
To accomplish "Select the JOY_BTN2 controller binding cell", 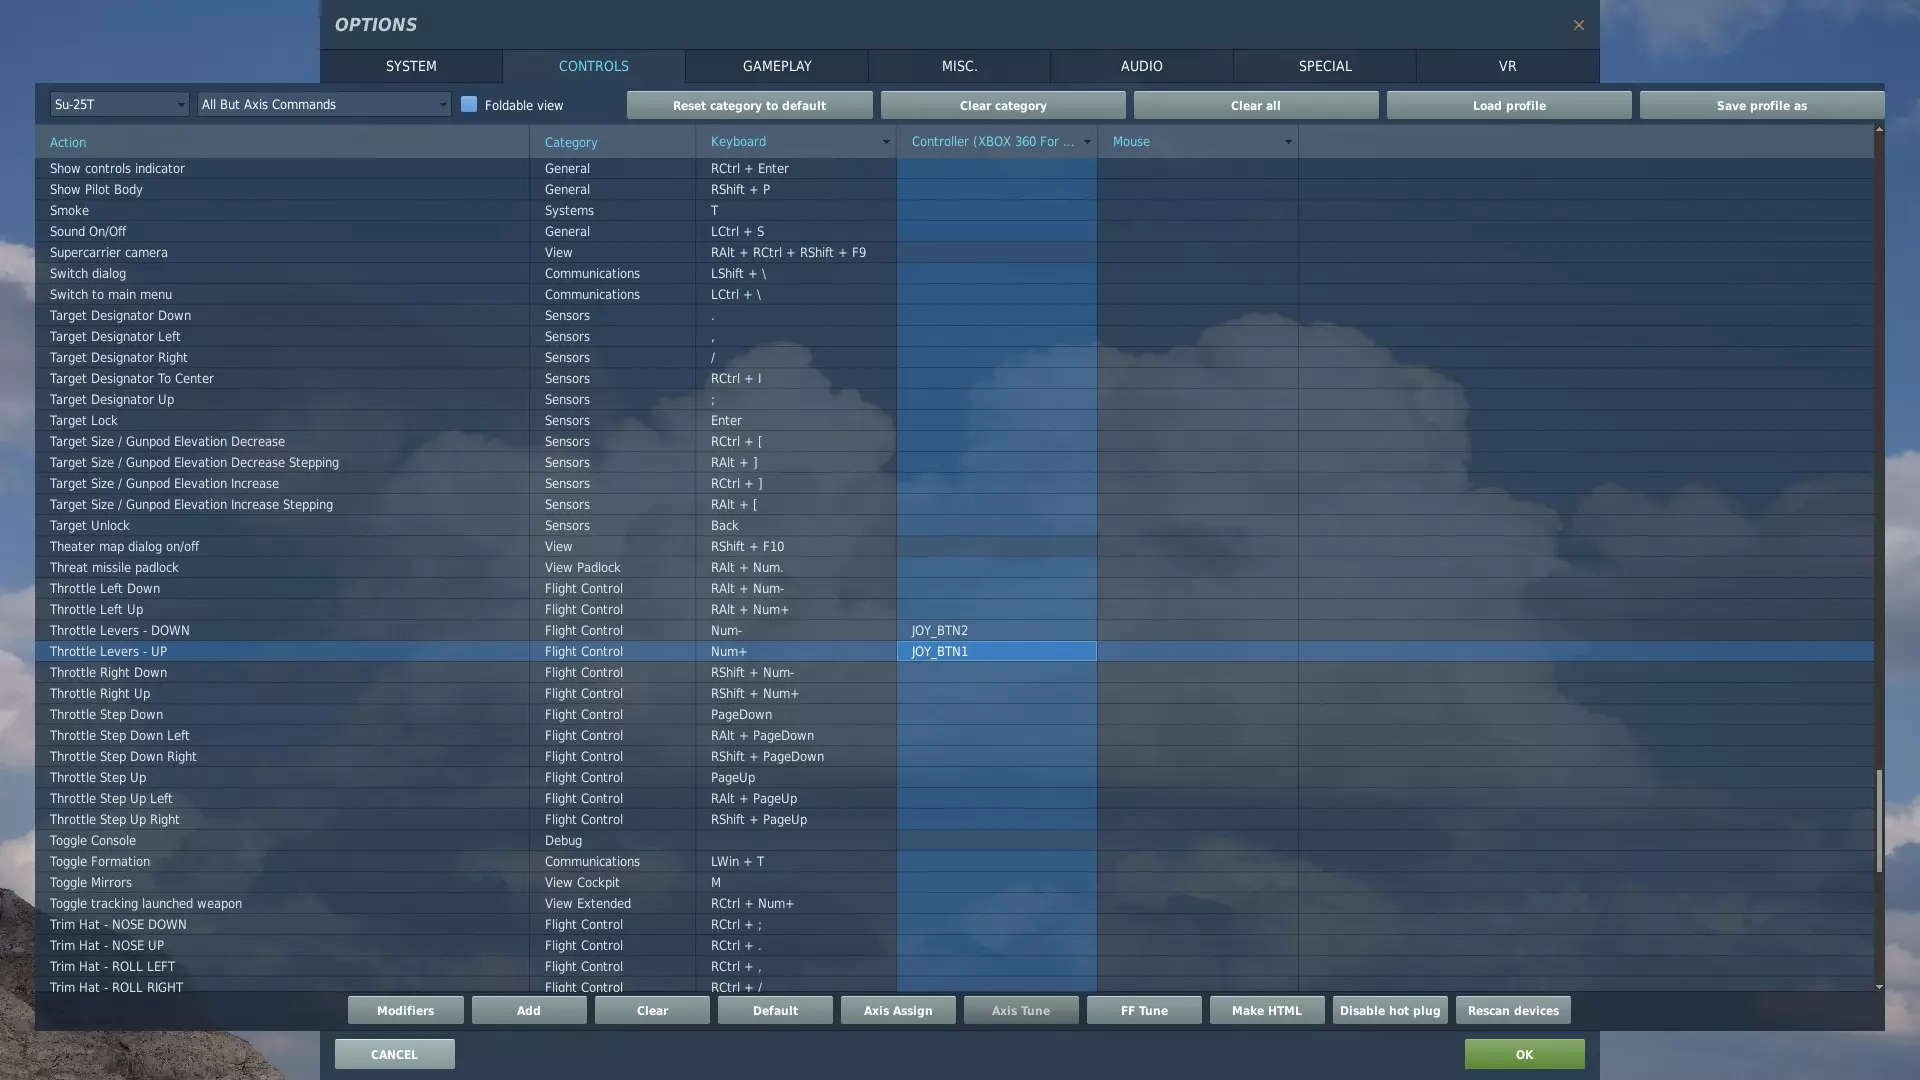I will pyautogui.click(x=996, y=630).
